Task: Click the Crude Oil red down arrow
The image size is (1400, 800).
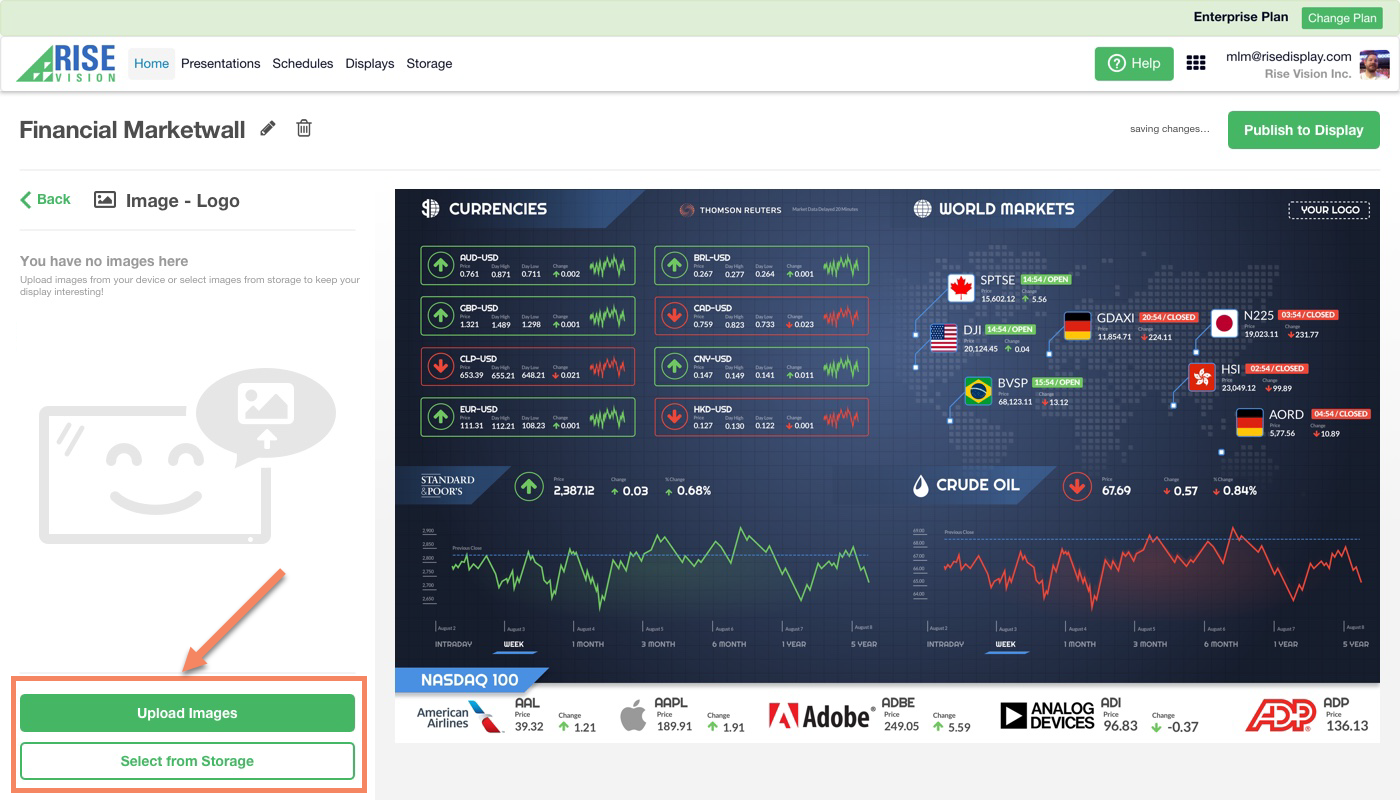Action: [x=1077, y=486]
